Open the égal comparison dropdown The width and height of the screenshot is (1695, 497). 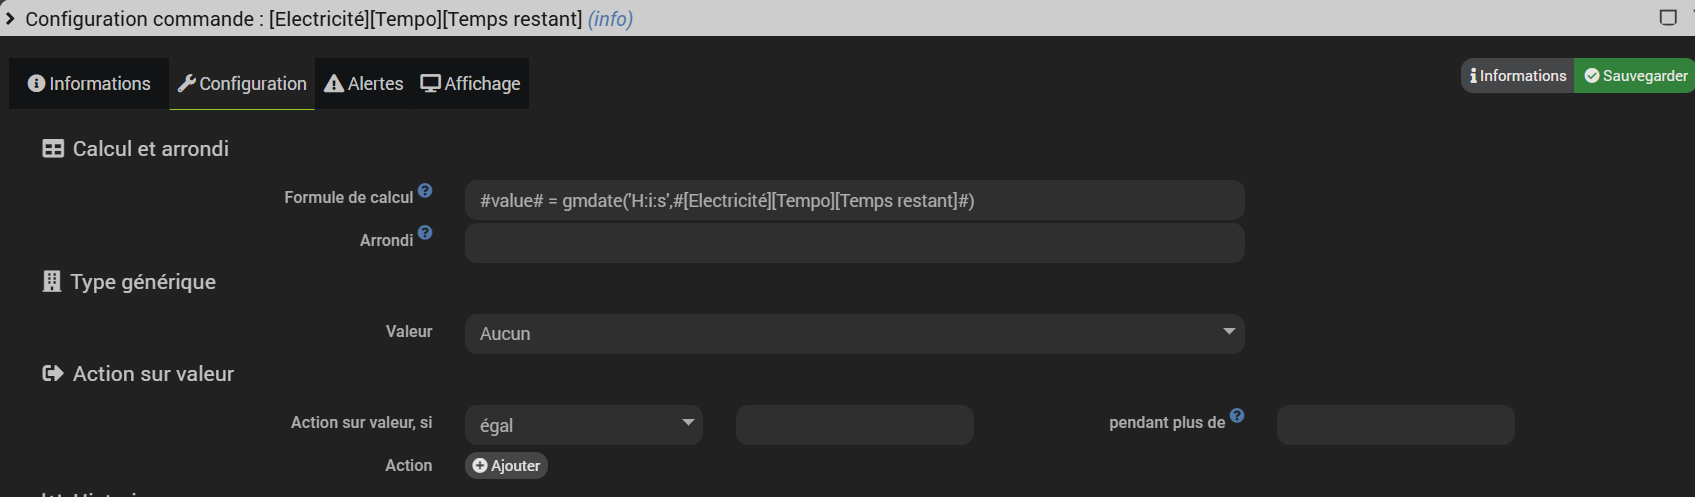[583, 425]
